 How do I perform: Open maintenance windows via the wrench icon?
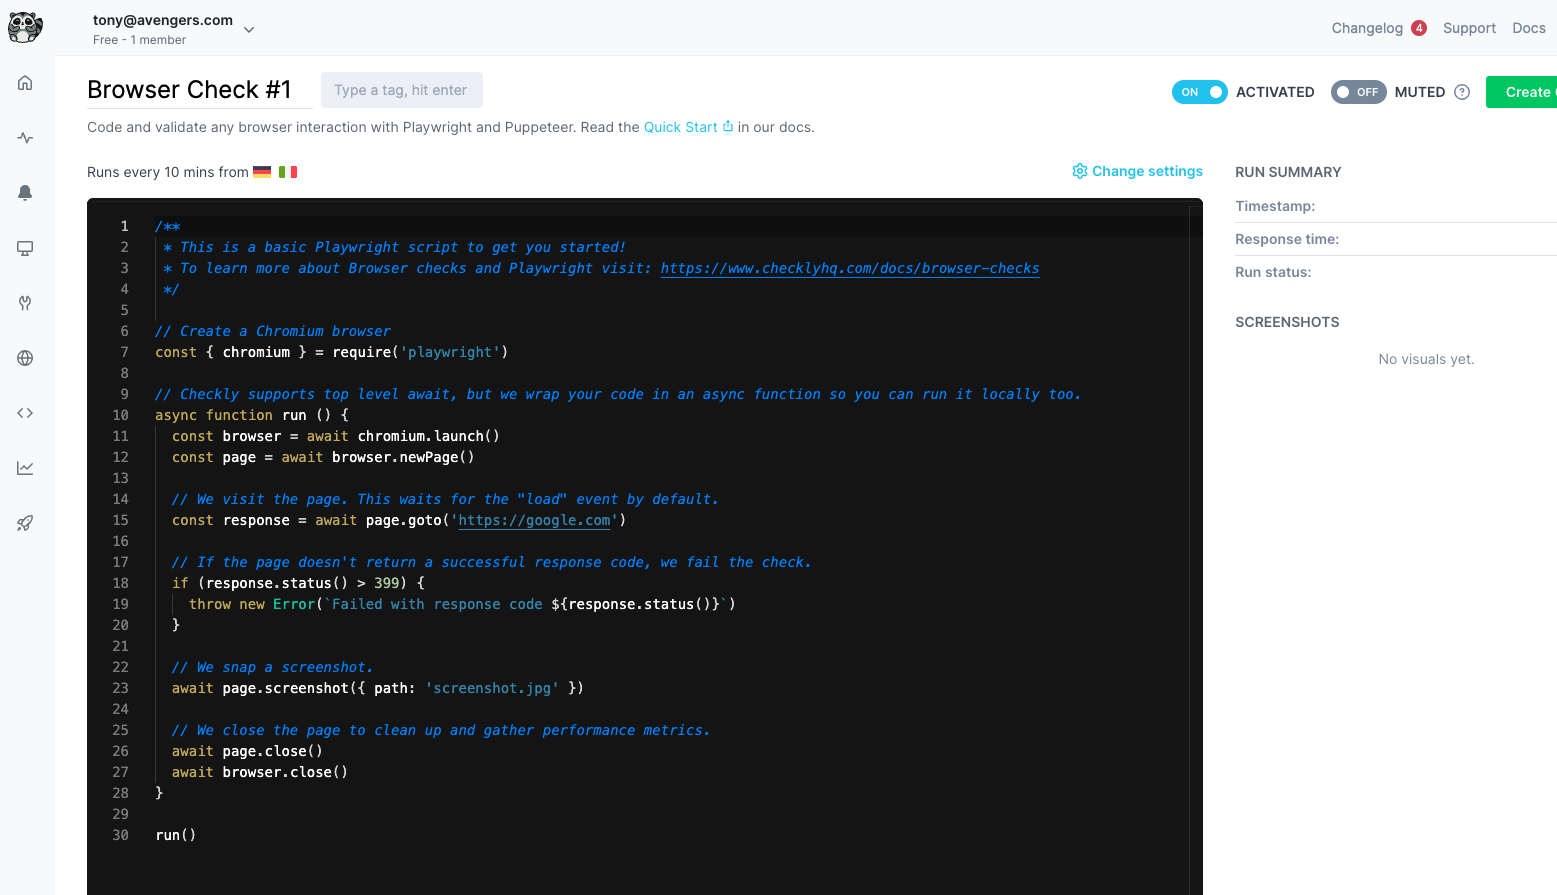click(24, 303)
